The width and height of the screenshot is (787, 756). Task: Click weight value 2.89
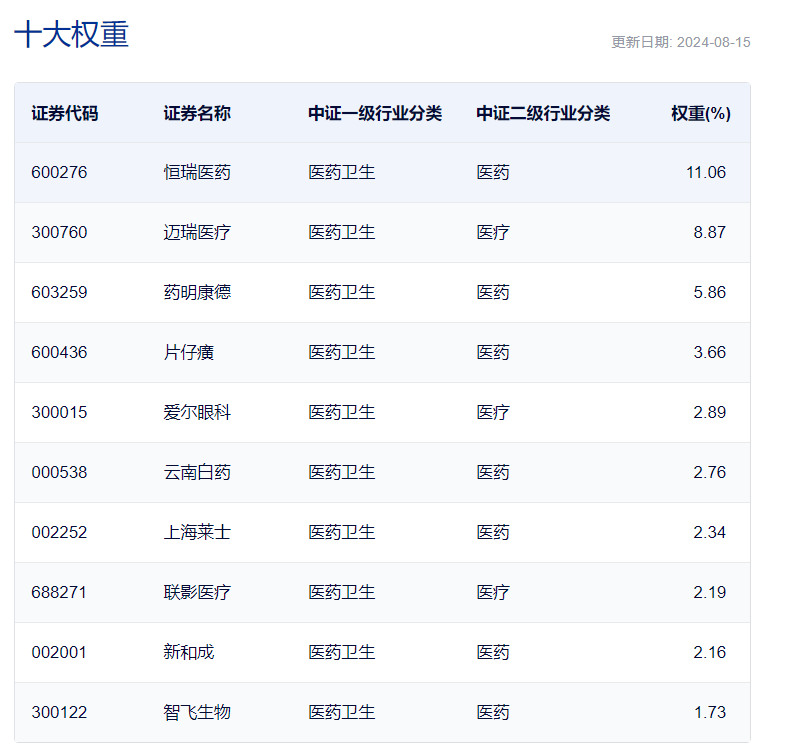pos(710,412)
